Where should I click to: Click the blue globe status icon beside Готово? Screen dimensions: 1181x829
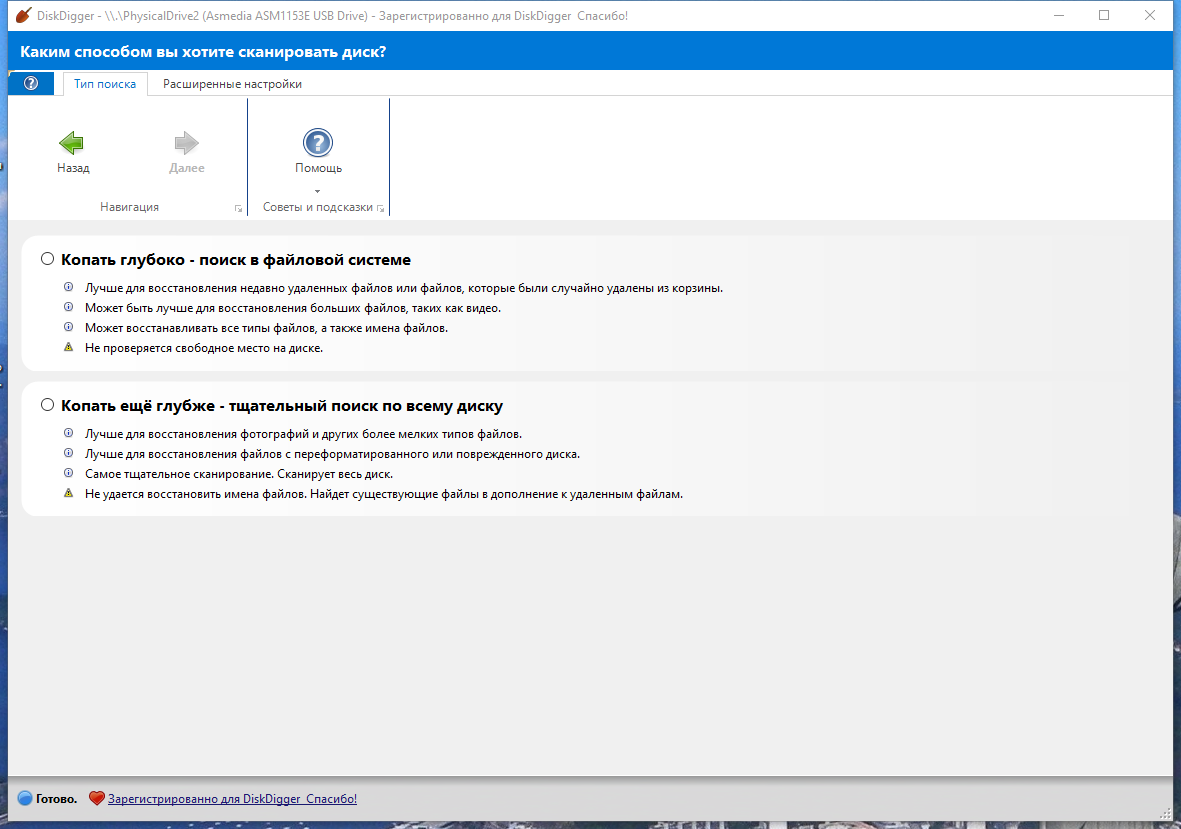[x=25, y=798]
